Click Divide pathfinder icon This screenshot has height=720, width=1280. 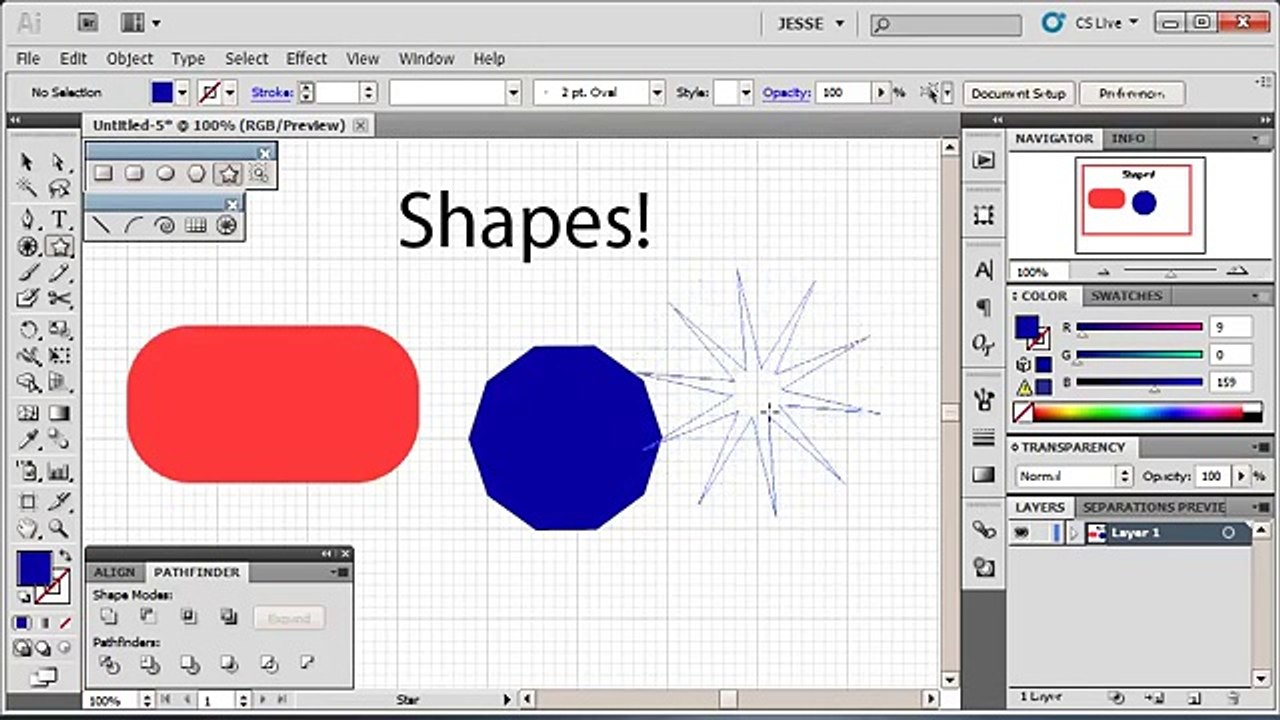coord(109,663)
